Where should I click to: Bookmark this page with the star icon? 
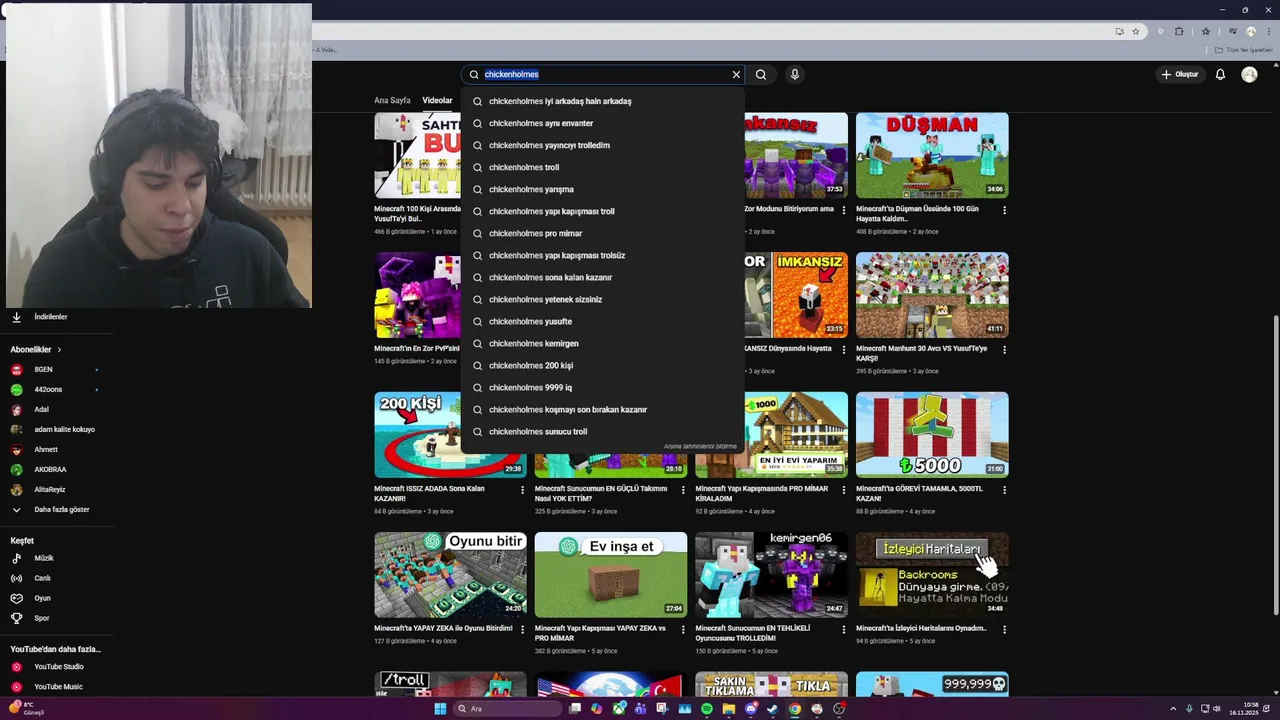(x=1136, y=31)
